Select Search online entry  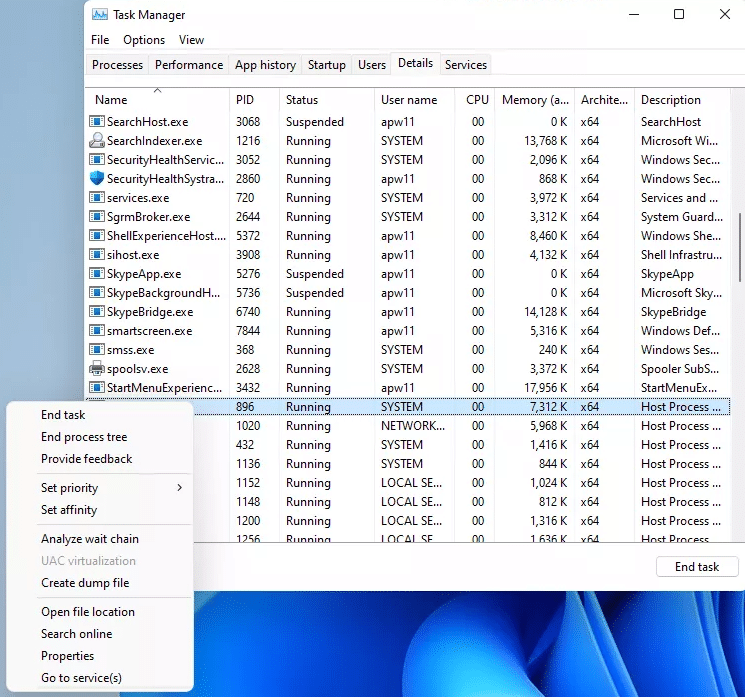(x=76, y=634)
